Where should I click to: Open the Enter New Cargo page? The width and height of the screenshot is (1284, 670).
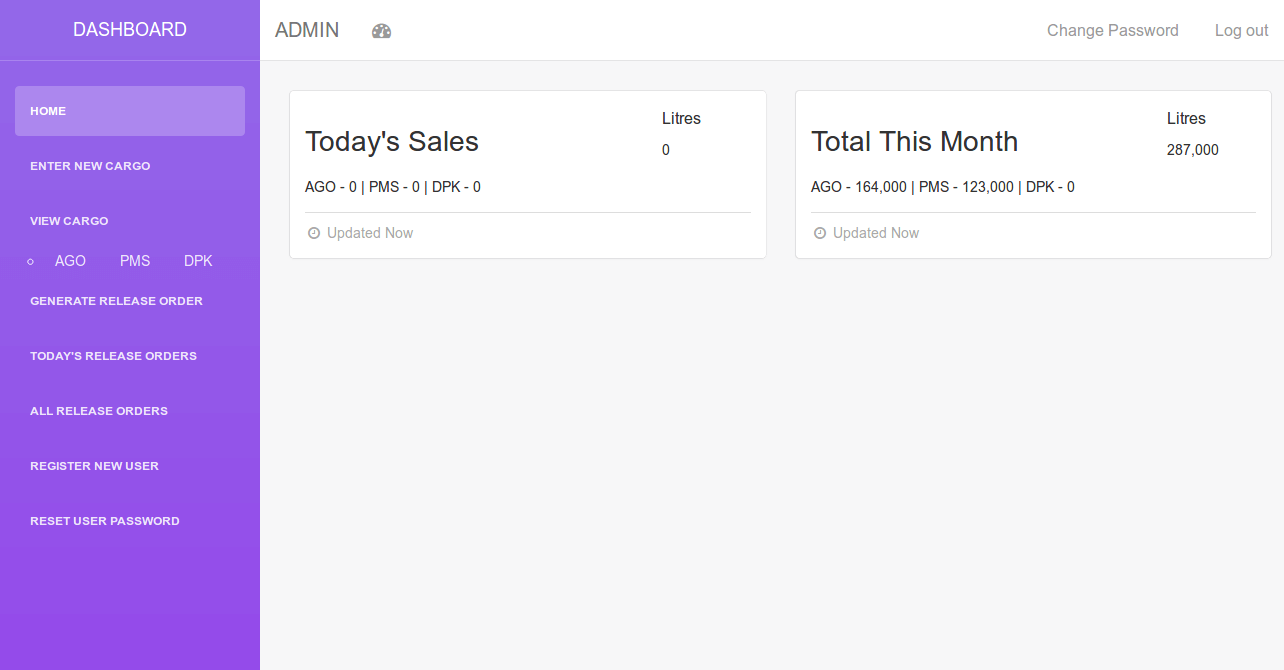(90, 166)
